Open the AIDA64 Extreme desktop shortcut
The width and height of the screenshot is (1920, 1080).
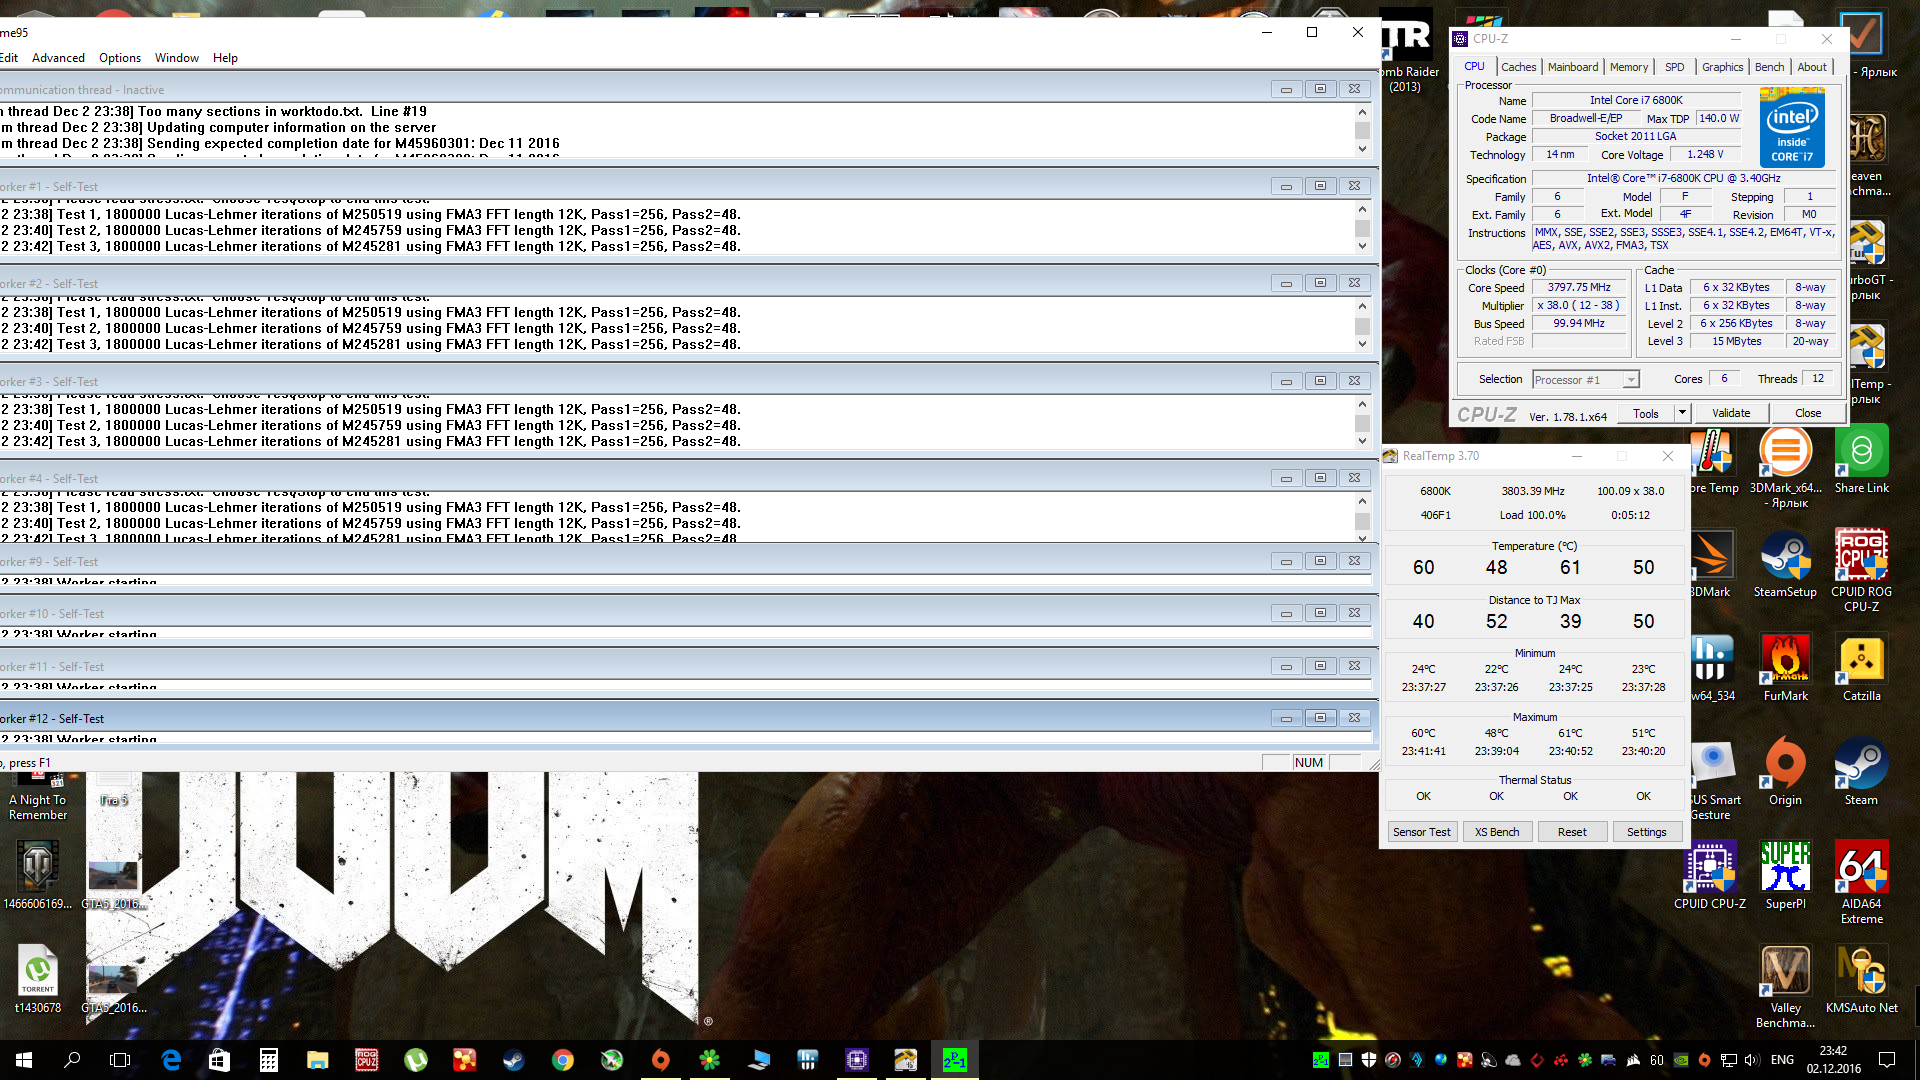coord(1861,868)
